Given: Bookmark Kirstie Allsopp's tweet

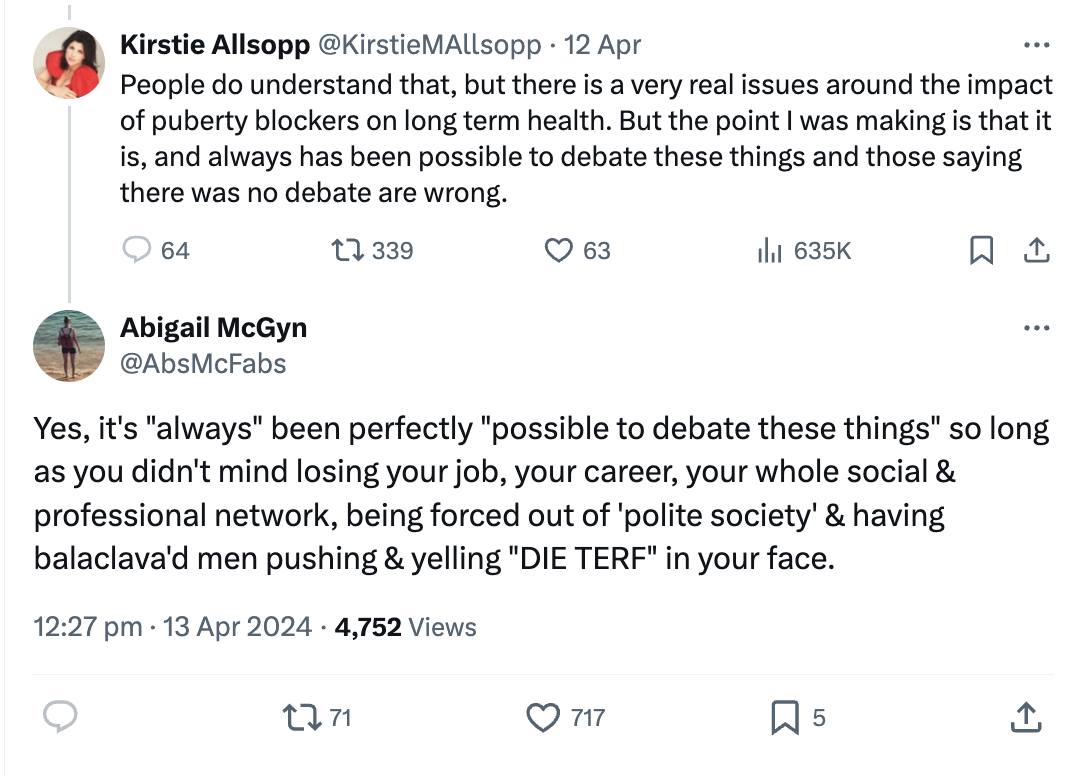Looking at the screenshot, I should [x=982, y=251].
